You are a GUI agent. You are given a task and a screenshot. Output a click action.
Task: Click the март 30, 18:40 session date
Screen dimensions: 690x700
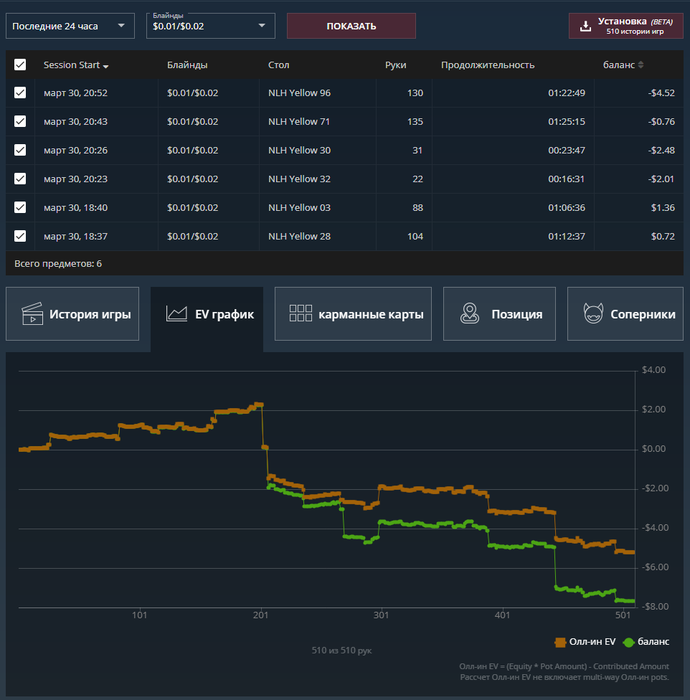[x=75, y=207]
